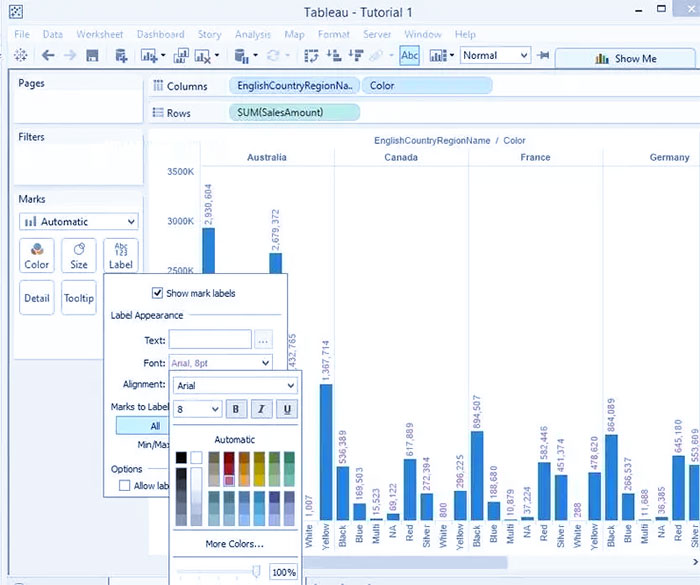
Task: Duplicate the sheet icon
Action: point(181,56)
